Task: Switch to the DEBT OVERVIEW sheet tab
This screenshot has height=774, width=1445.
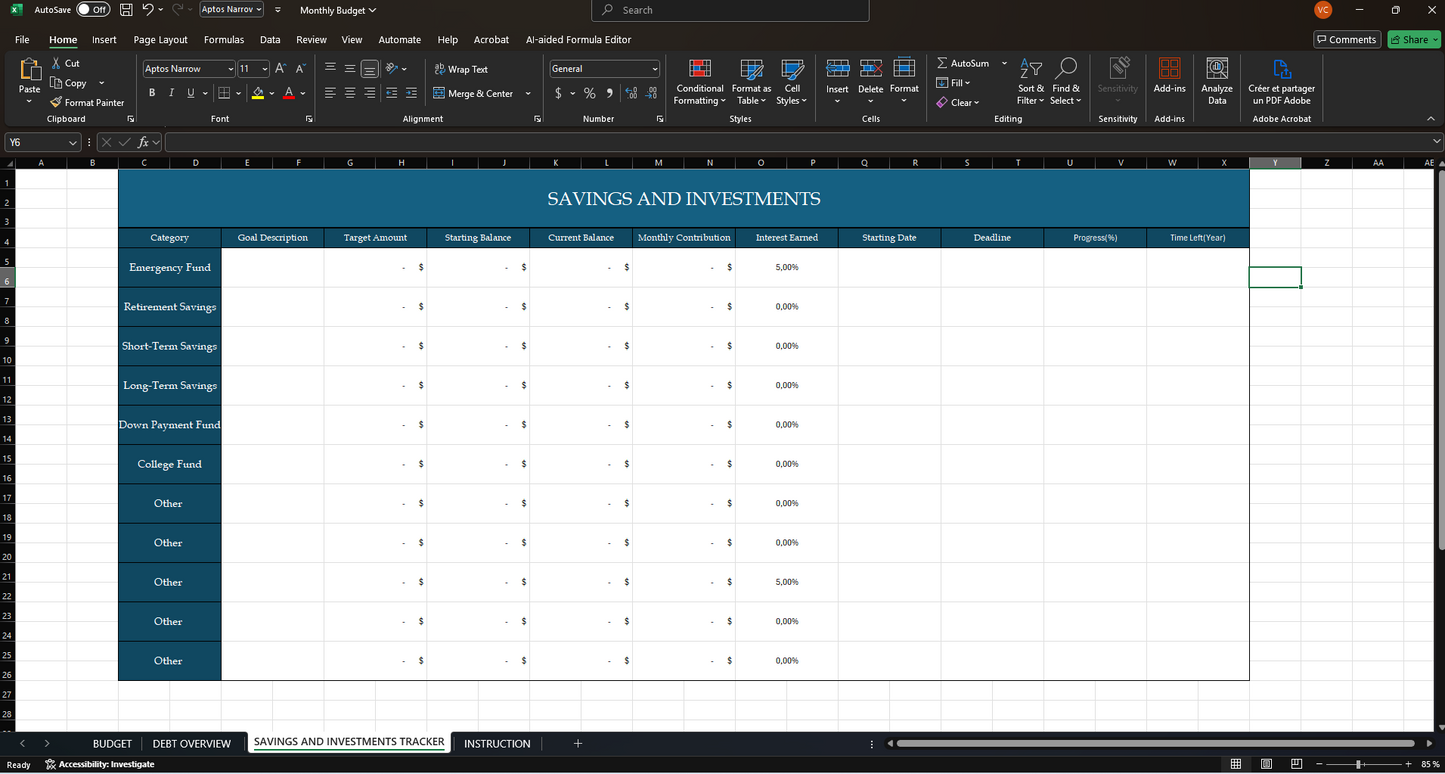Action: pos(191,744)
